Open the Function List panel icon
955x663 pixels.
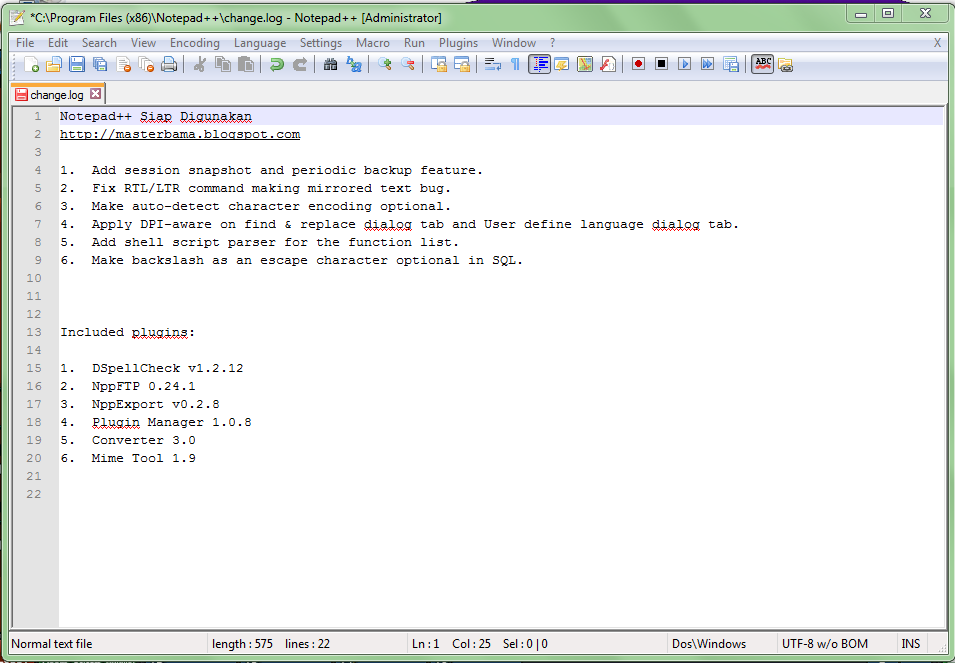pos(608,64)
